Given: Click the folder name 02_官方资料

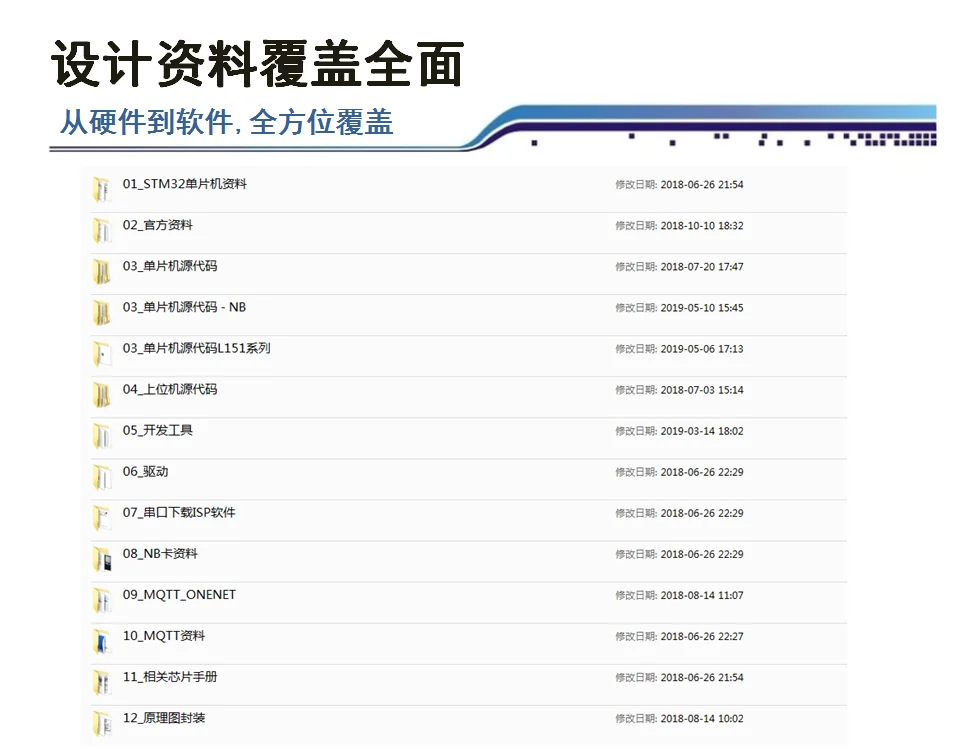Looking at the screenshot, I should tap(157, 225).
